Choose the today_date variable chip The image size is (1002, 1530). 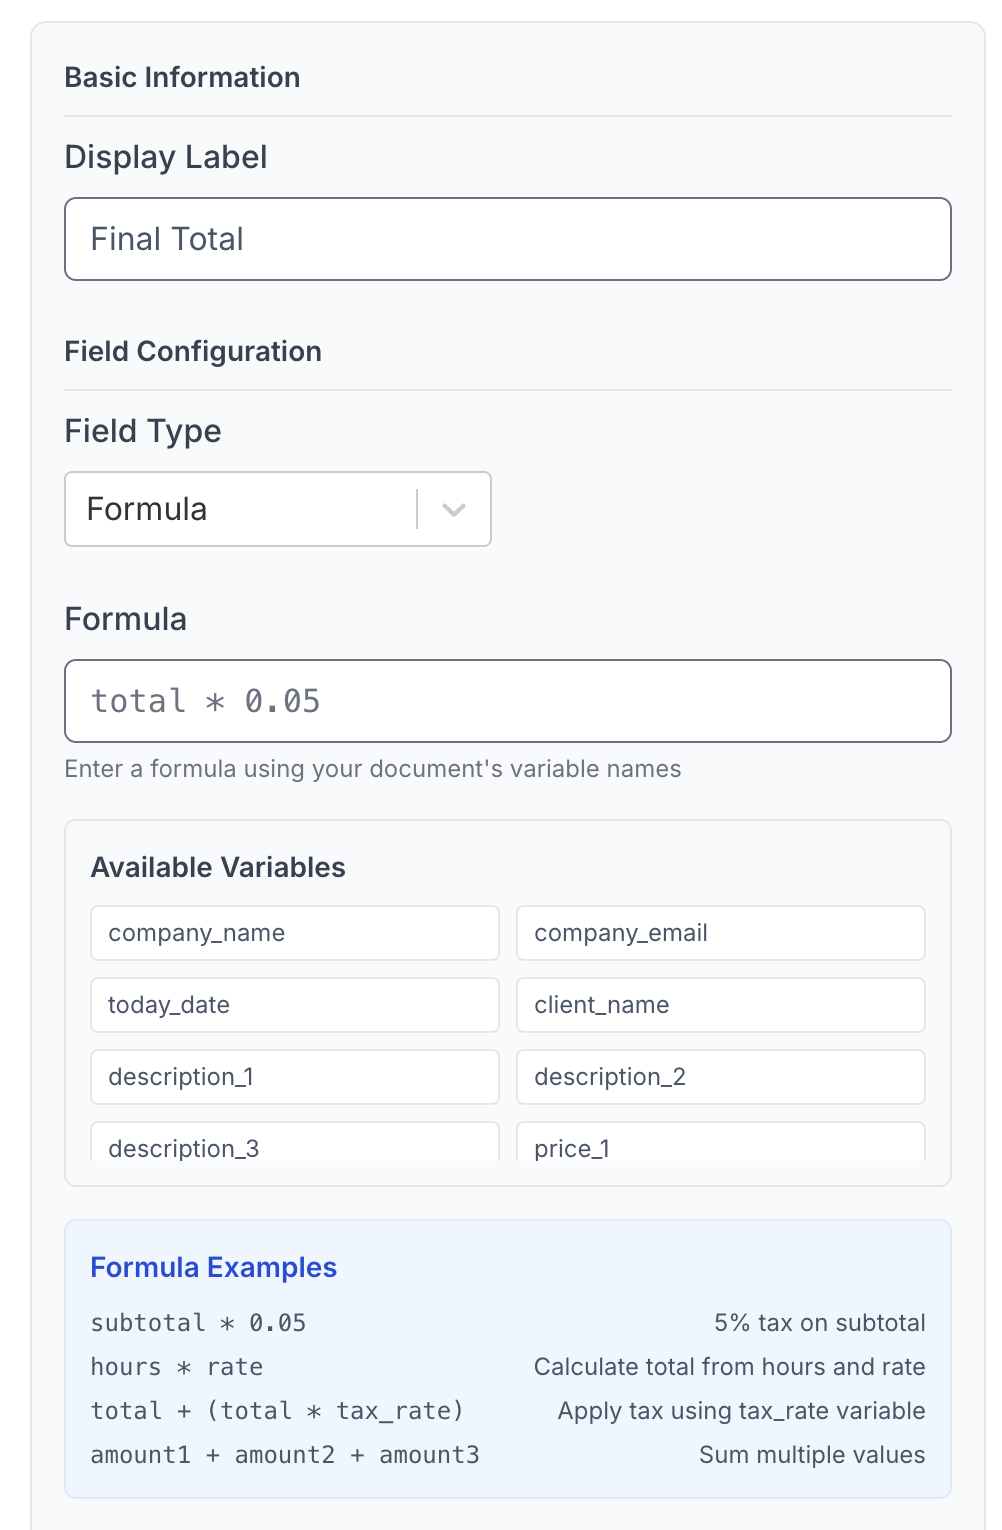[295, 1005]
